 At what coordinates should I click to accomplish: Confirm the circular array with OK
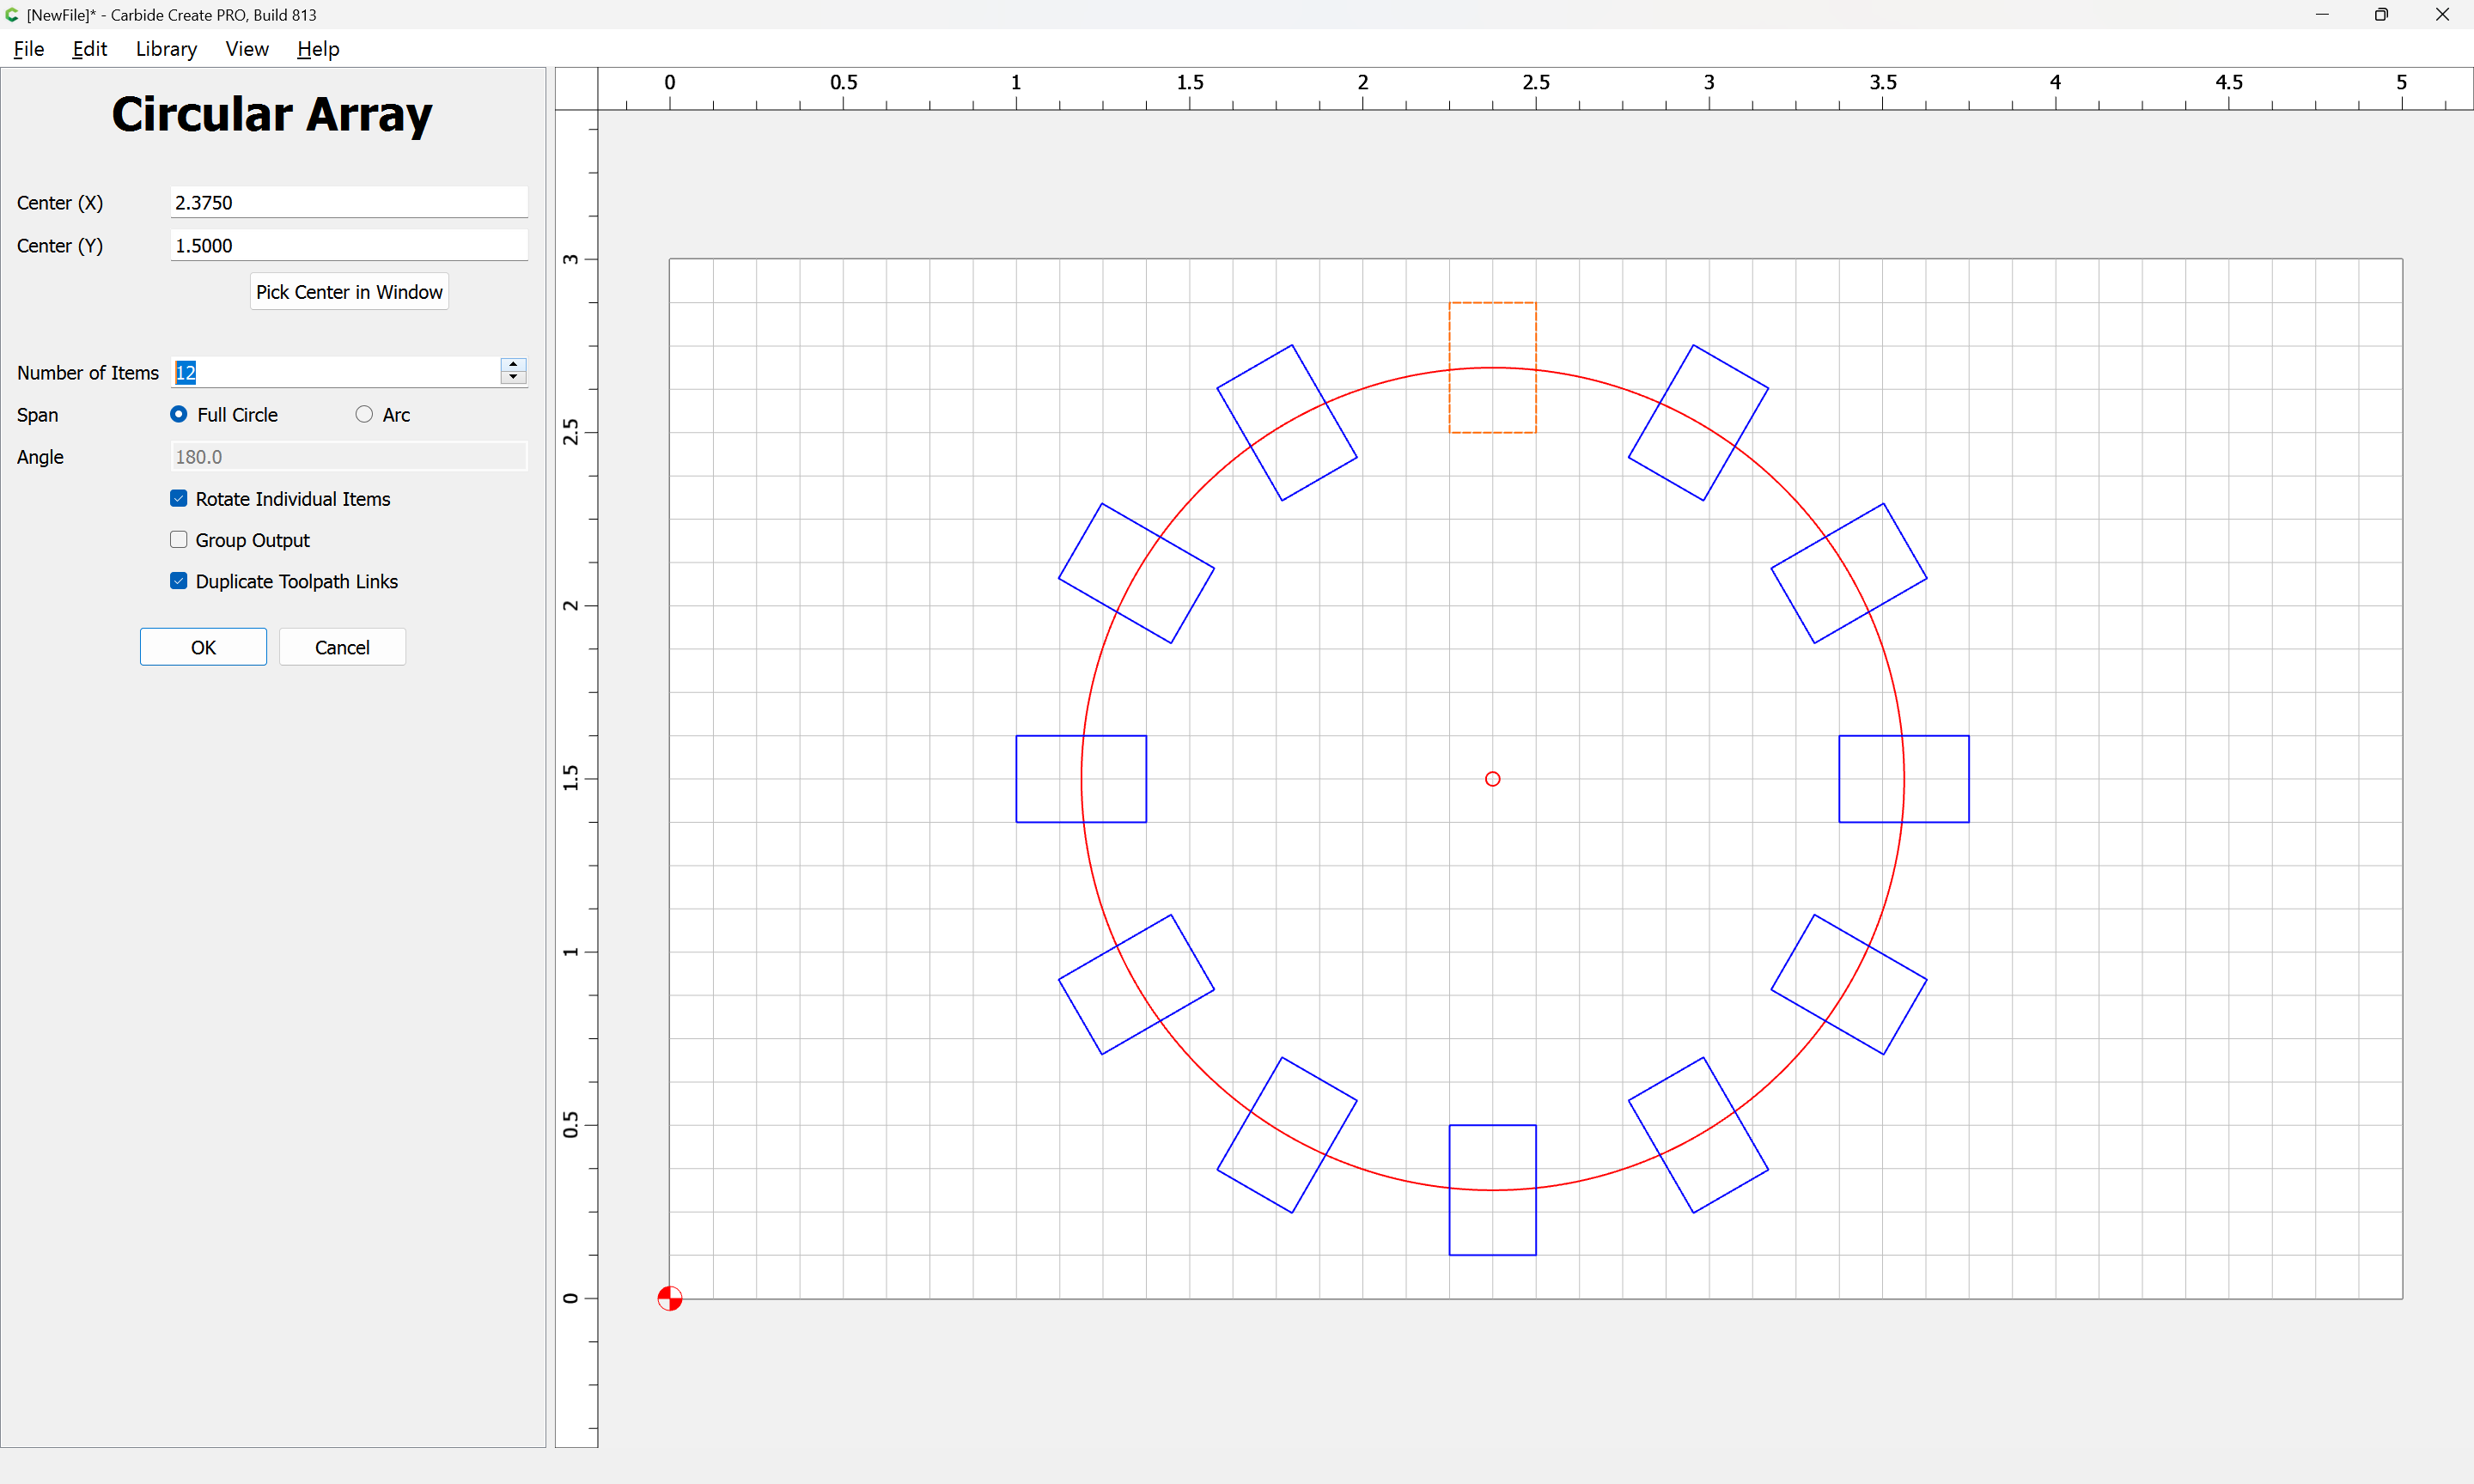[203, 647]
